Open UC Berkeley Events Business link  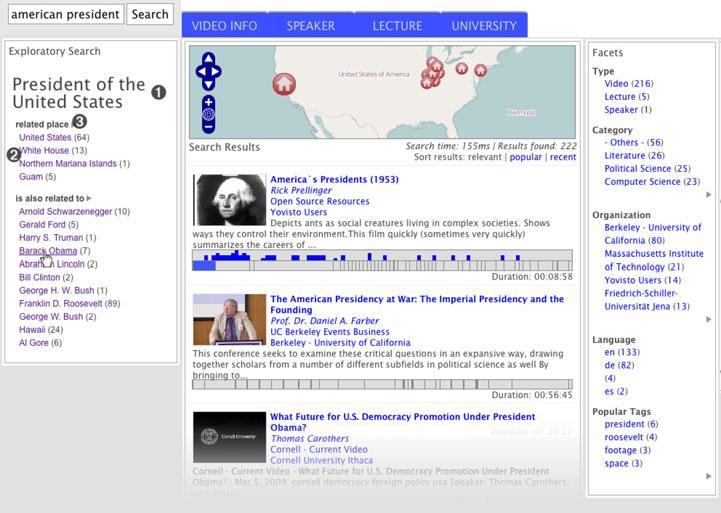click(330, 332)
